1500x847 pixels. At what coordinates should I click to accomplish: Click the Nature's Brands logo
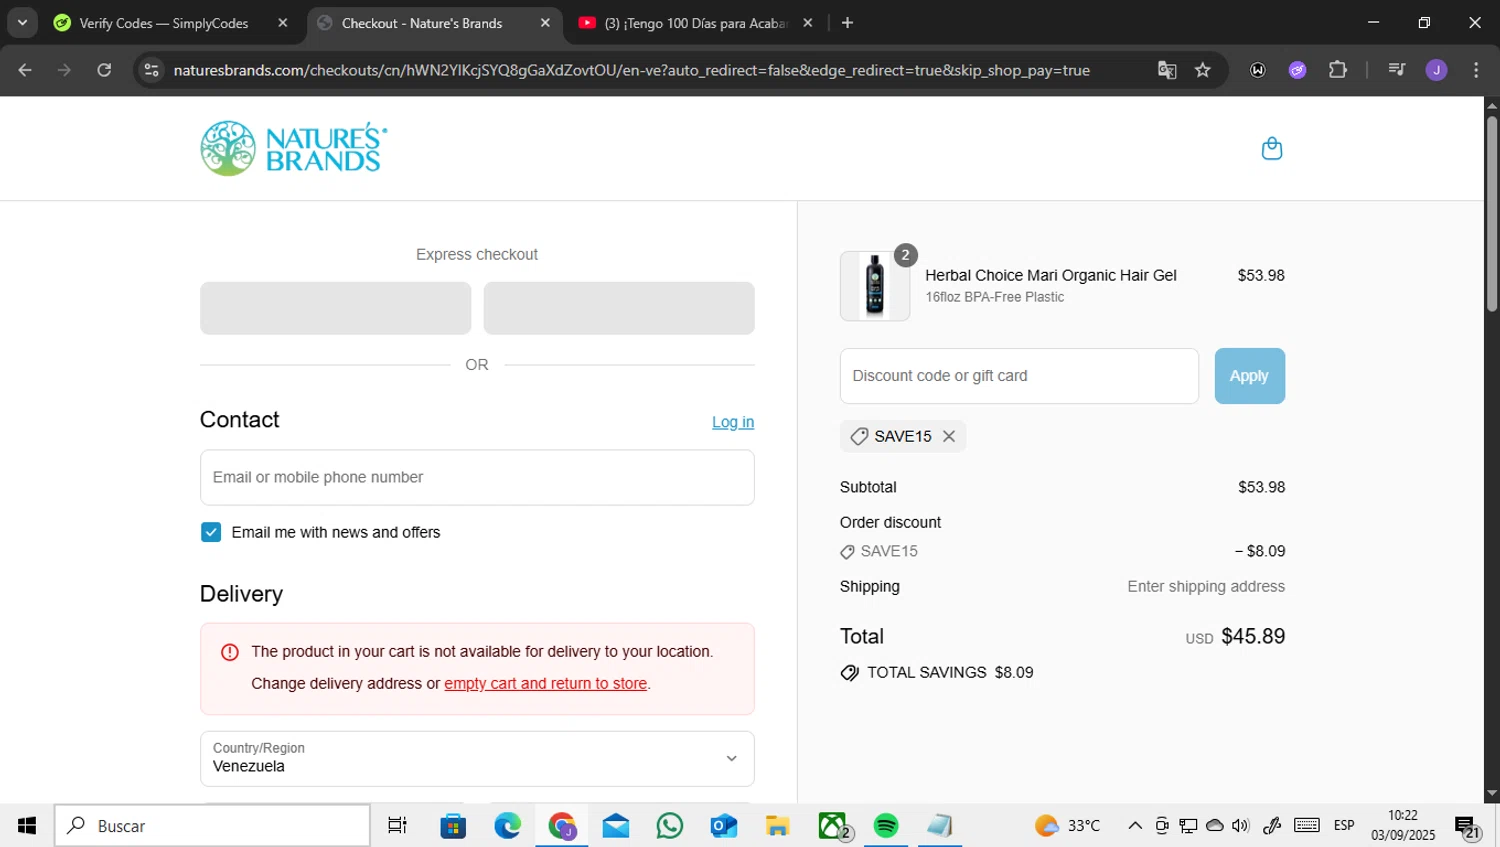point(293,148)
